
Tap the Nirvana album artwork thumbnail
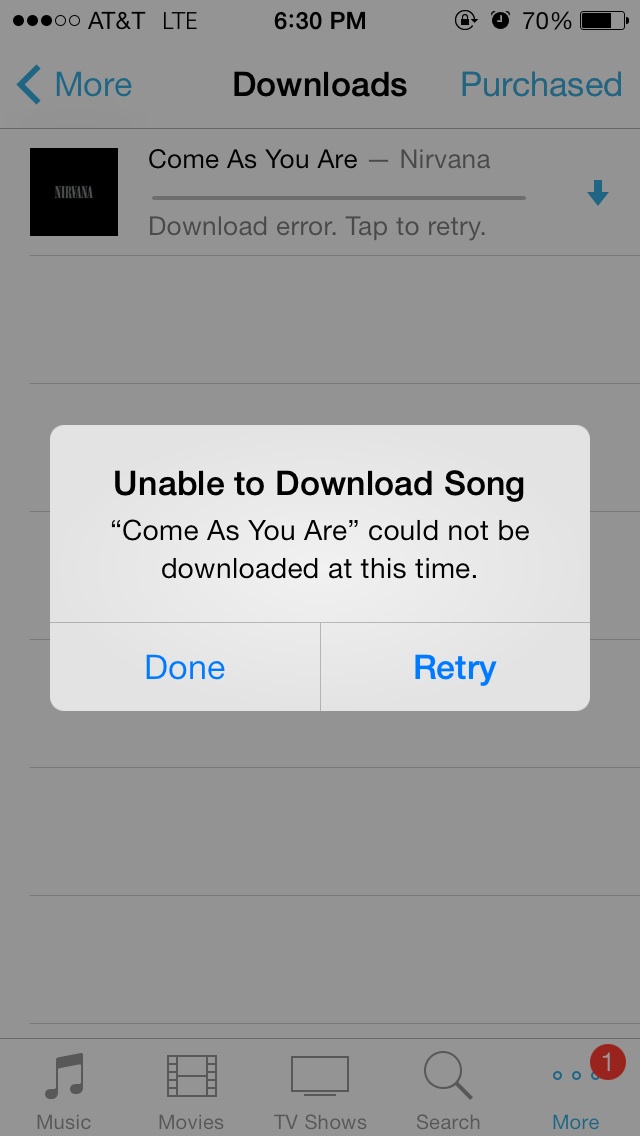coord(74,192)
